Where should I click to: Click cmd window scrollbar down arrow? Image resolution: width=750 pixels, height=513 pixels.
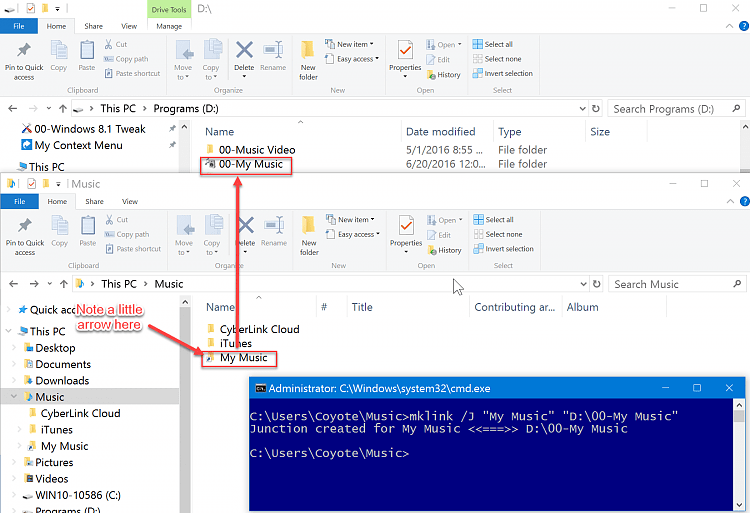(739, 505)
